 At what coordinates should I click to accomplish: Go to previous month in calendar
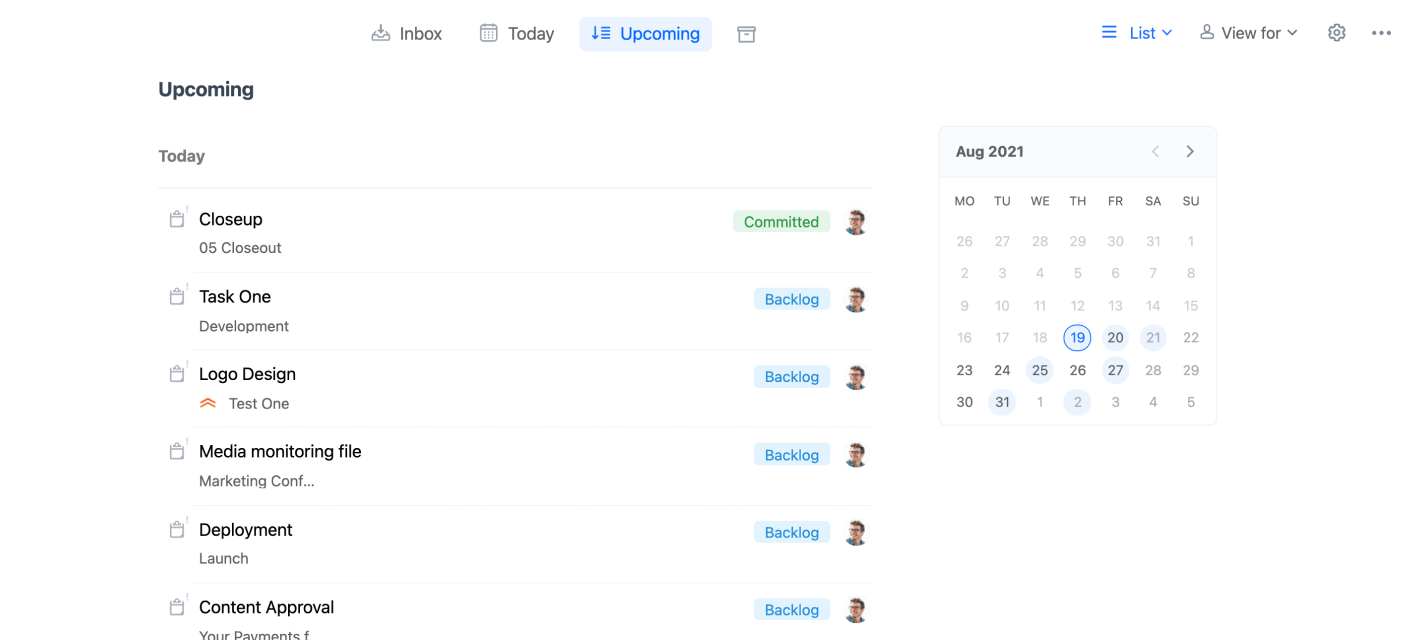coord(1155,152)
